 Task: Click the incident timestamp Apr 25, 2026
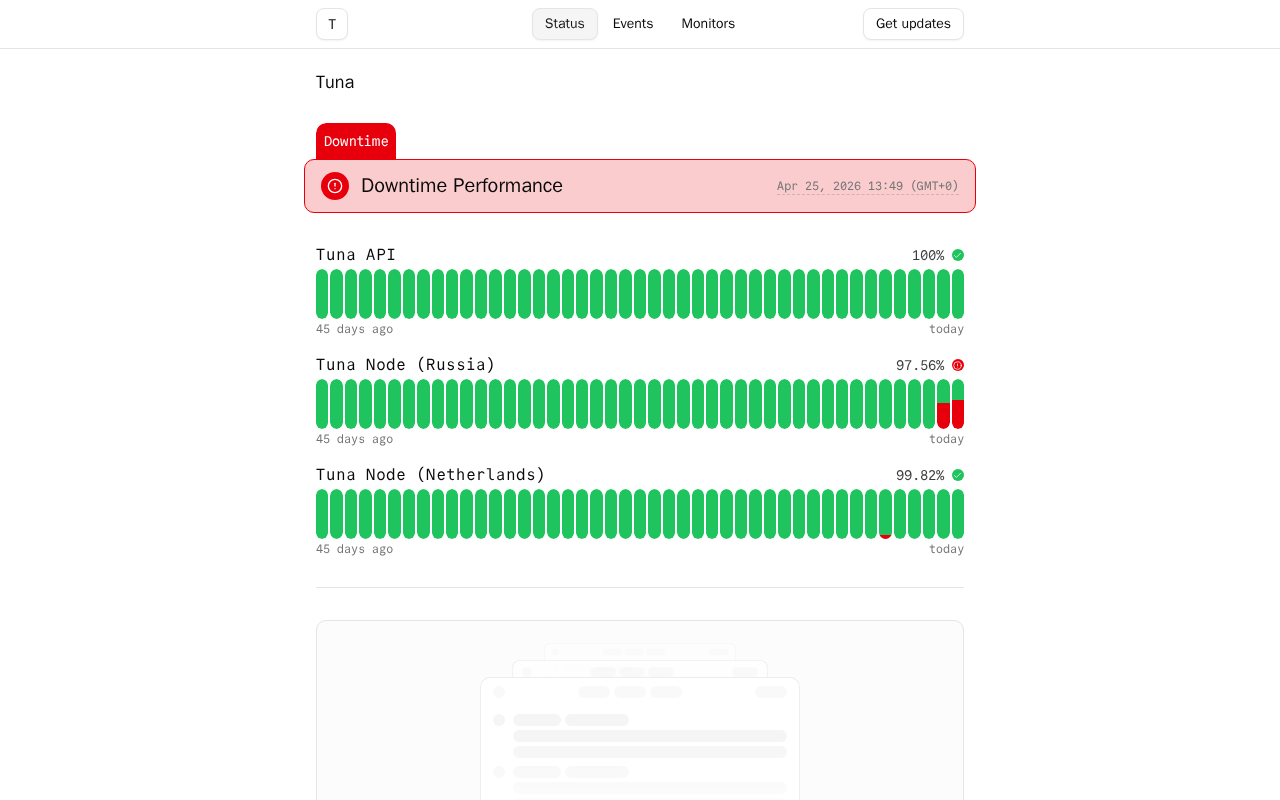point(867,186)
